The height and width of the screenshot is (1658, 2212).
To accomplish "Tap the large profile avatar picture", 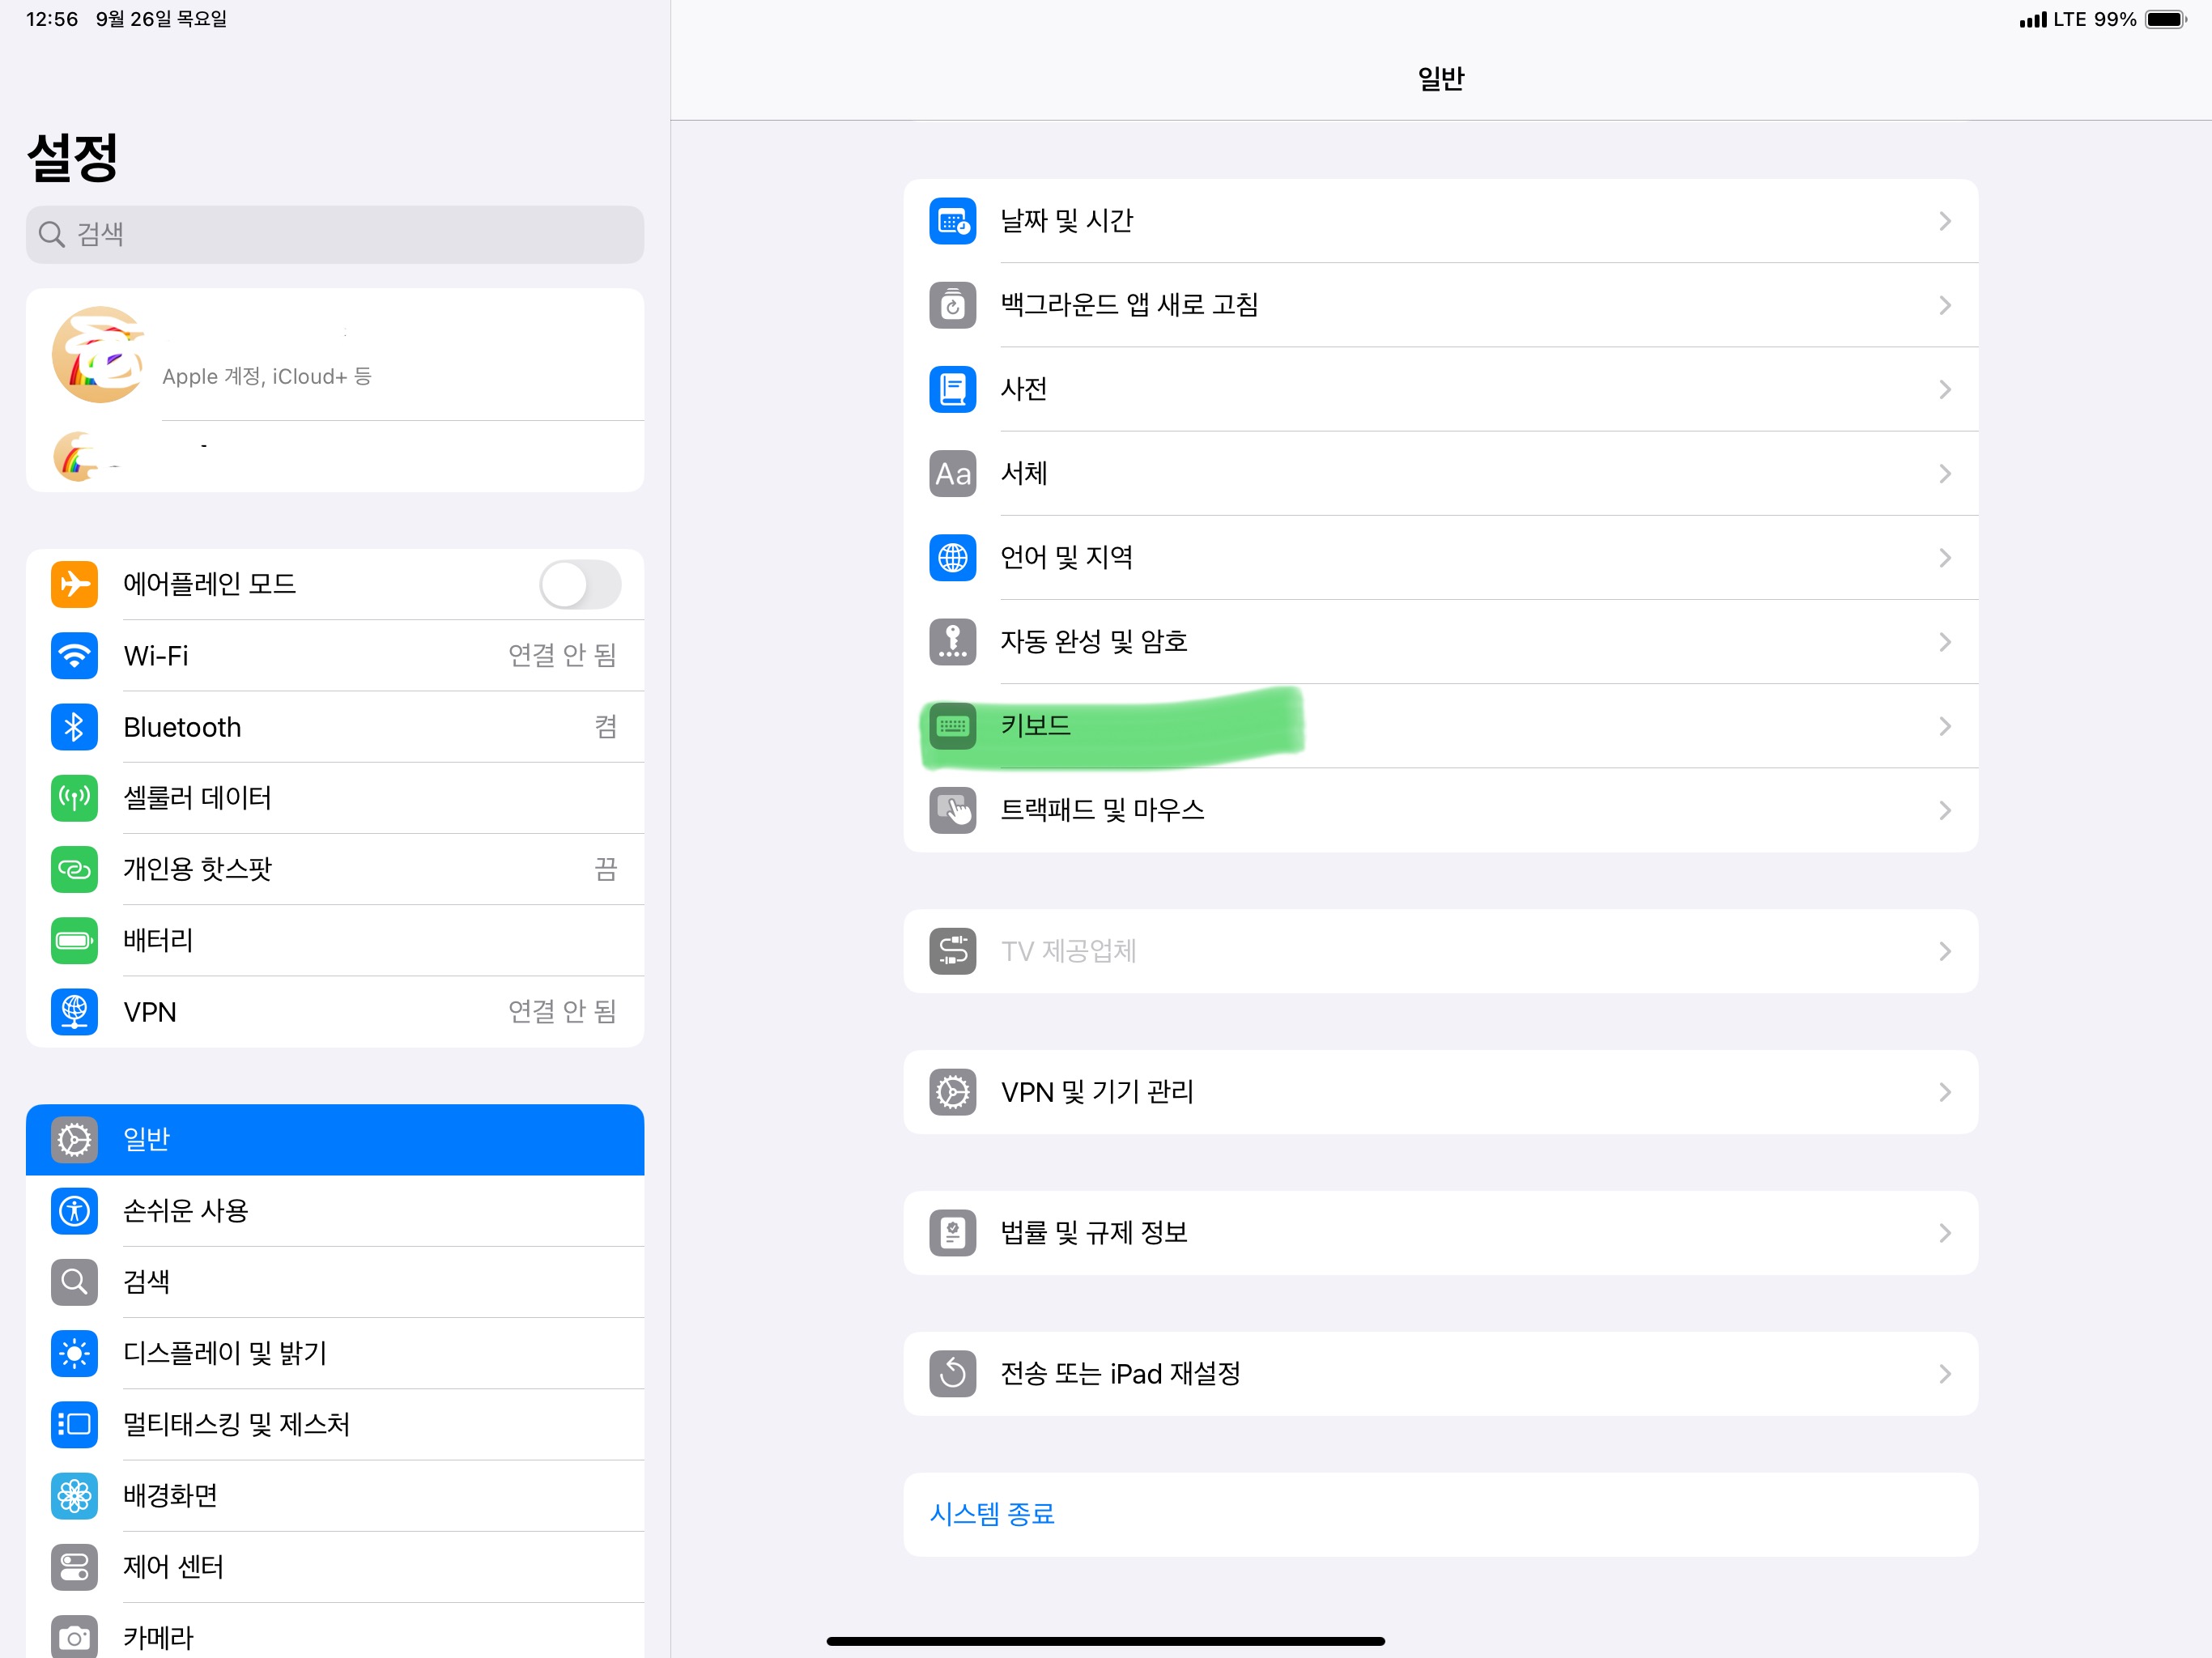I will click(x=99, y=355).
